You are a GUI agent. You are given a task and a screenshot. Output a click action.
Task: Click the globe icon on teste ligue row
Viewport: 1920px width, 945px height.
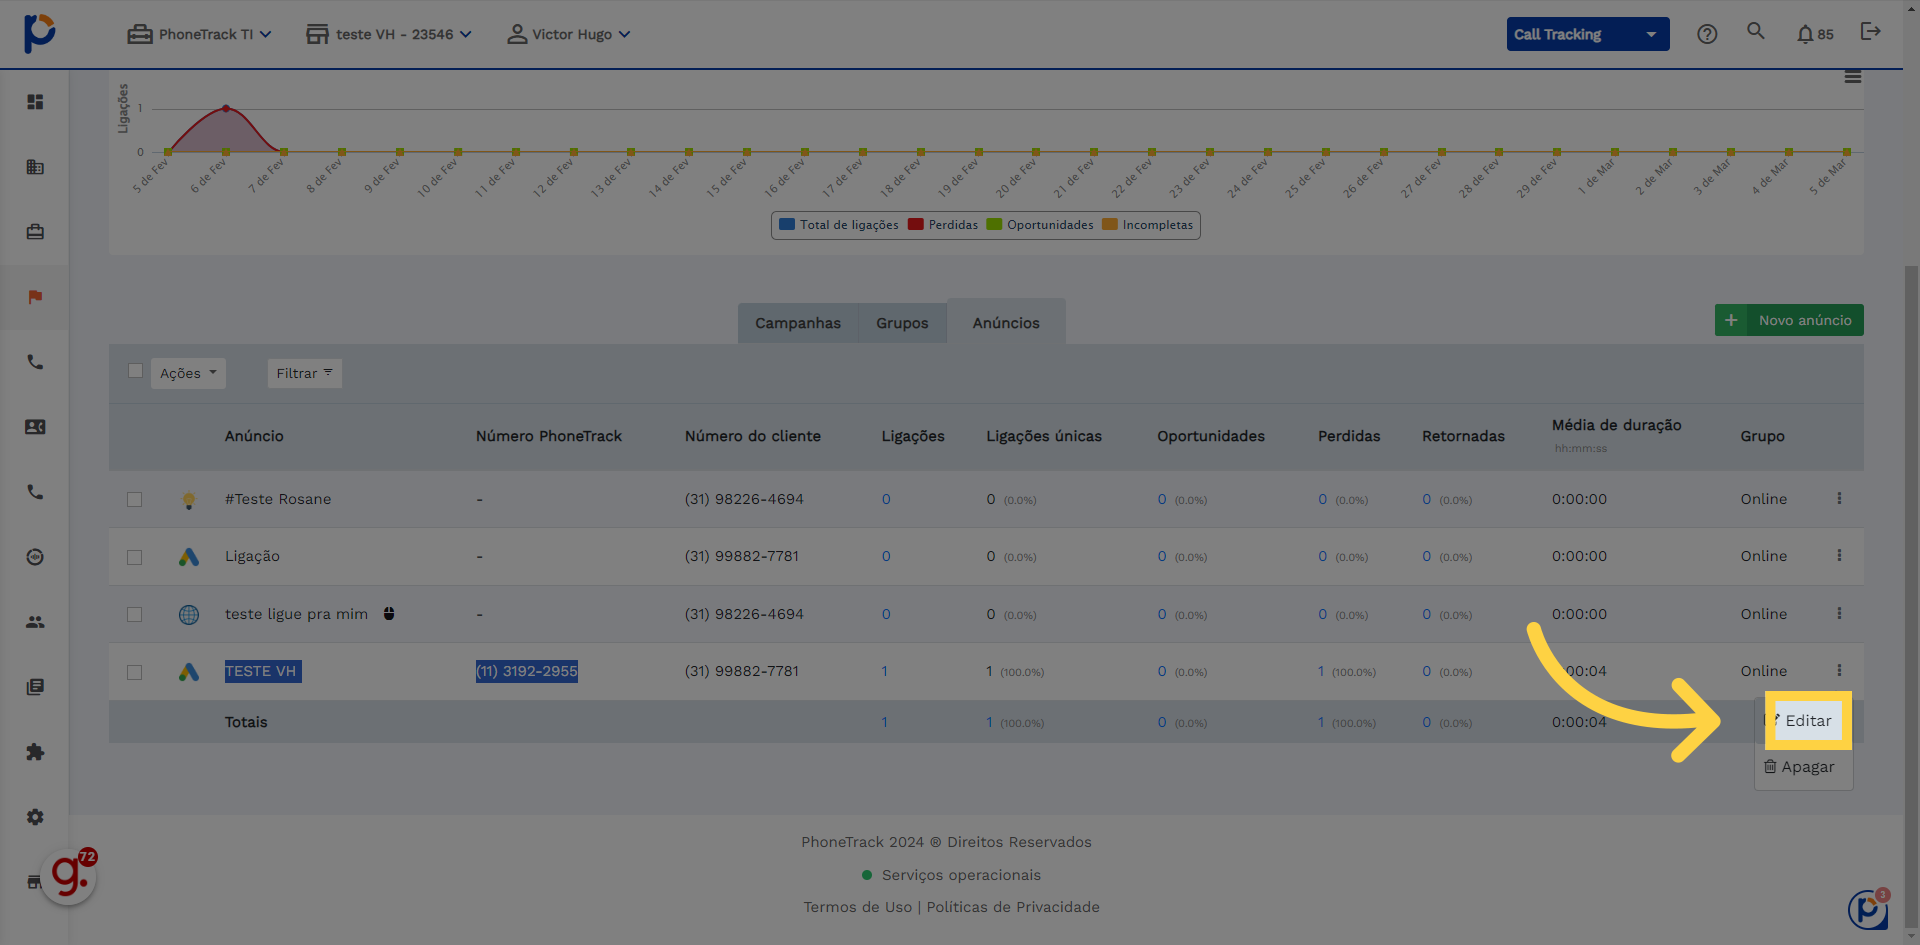click(189, 614)
